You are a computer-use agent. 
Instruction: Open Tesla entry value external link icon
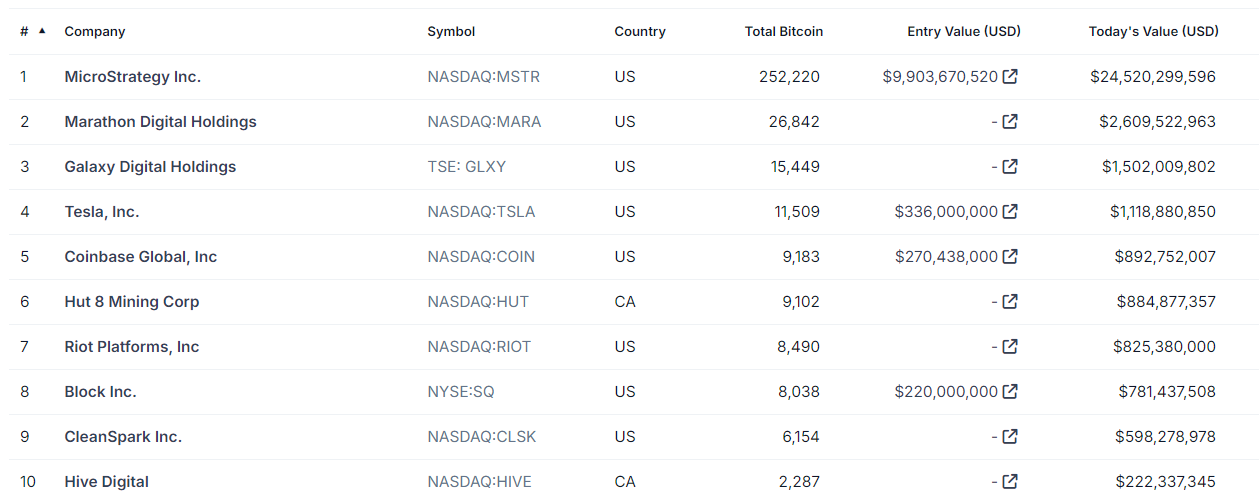(x=1010, y=212)
